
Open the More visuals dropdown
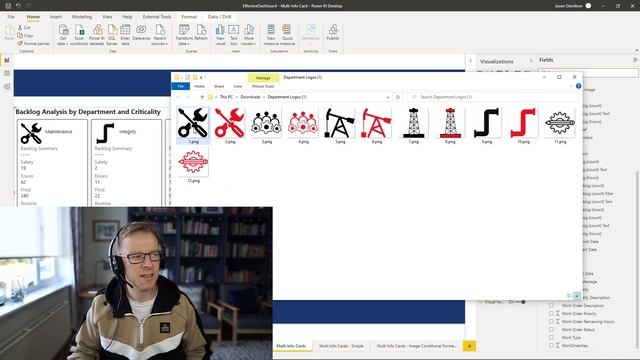click(248, 35)
